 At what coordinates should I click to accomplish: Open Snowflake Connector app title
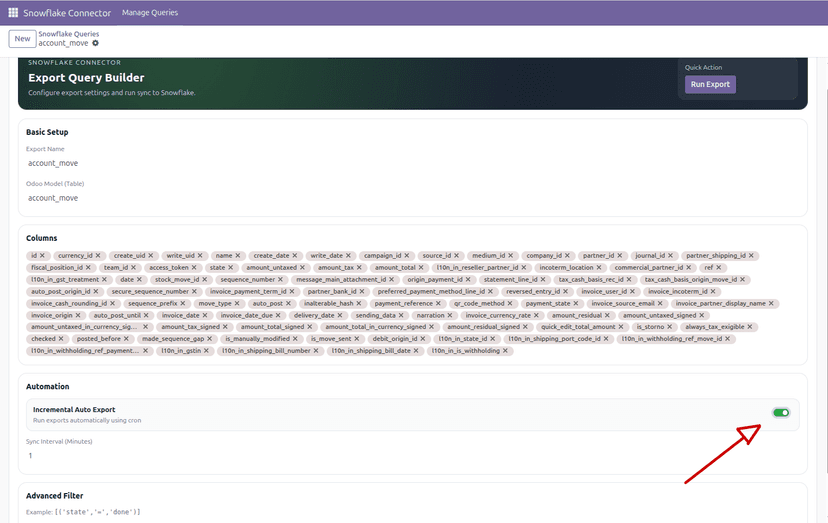[67, 13]
